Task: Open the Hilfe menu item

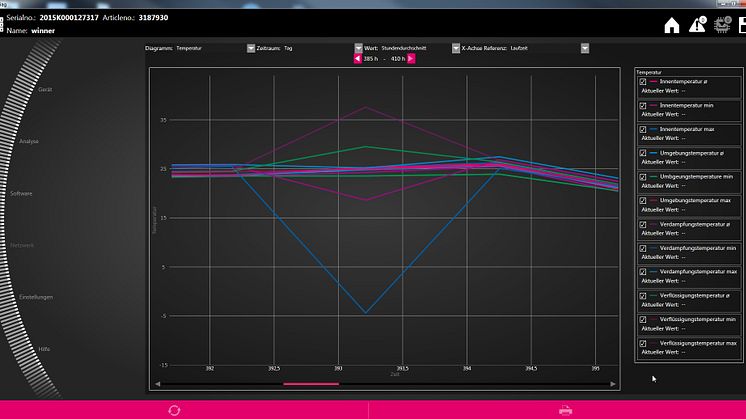Action: 44,349
